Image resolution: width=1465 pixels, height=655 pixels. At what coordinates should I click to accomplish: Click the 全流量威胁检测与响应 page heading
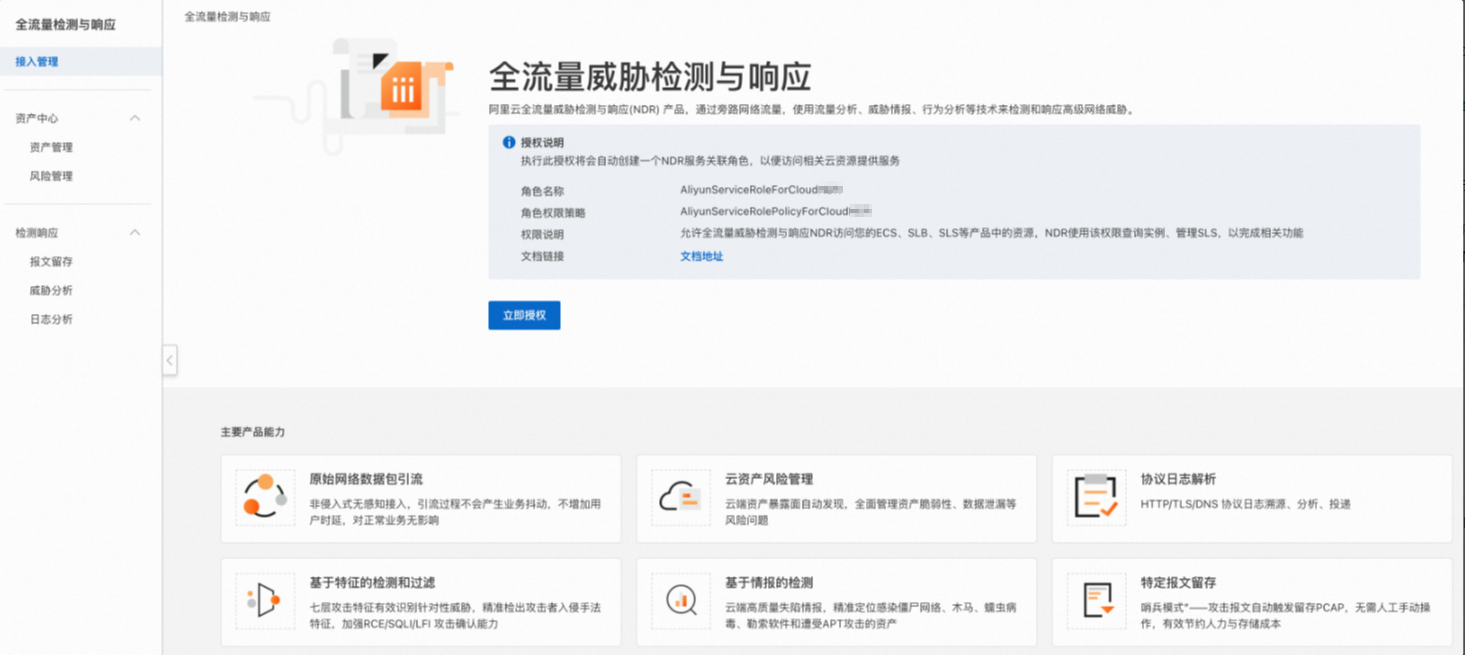click(650, 76)
